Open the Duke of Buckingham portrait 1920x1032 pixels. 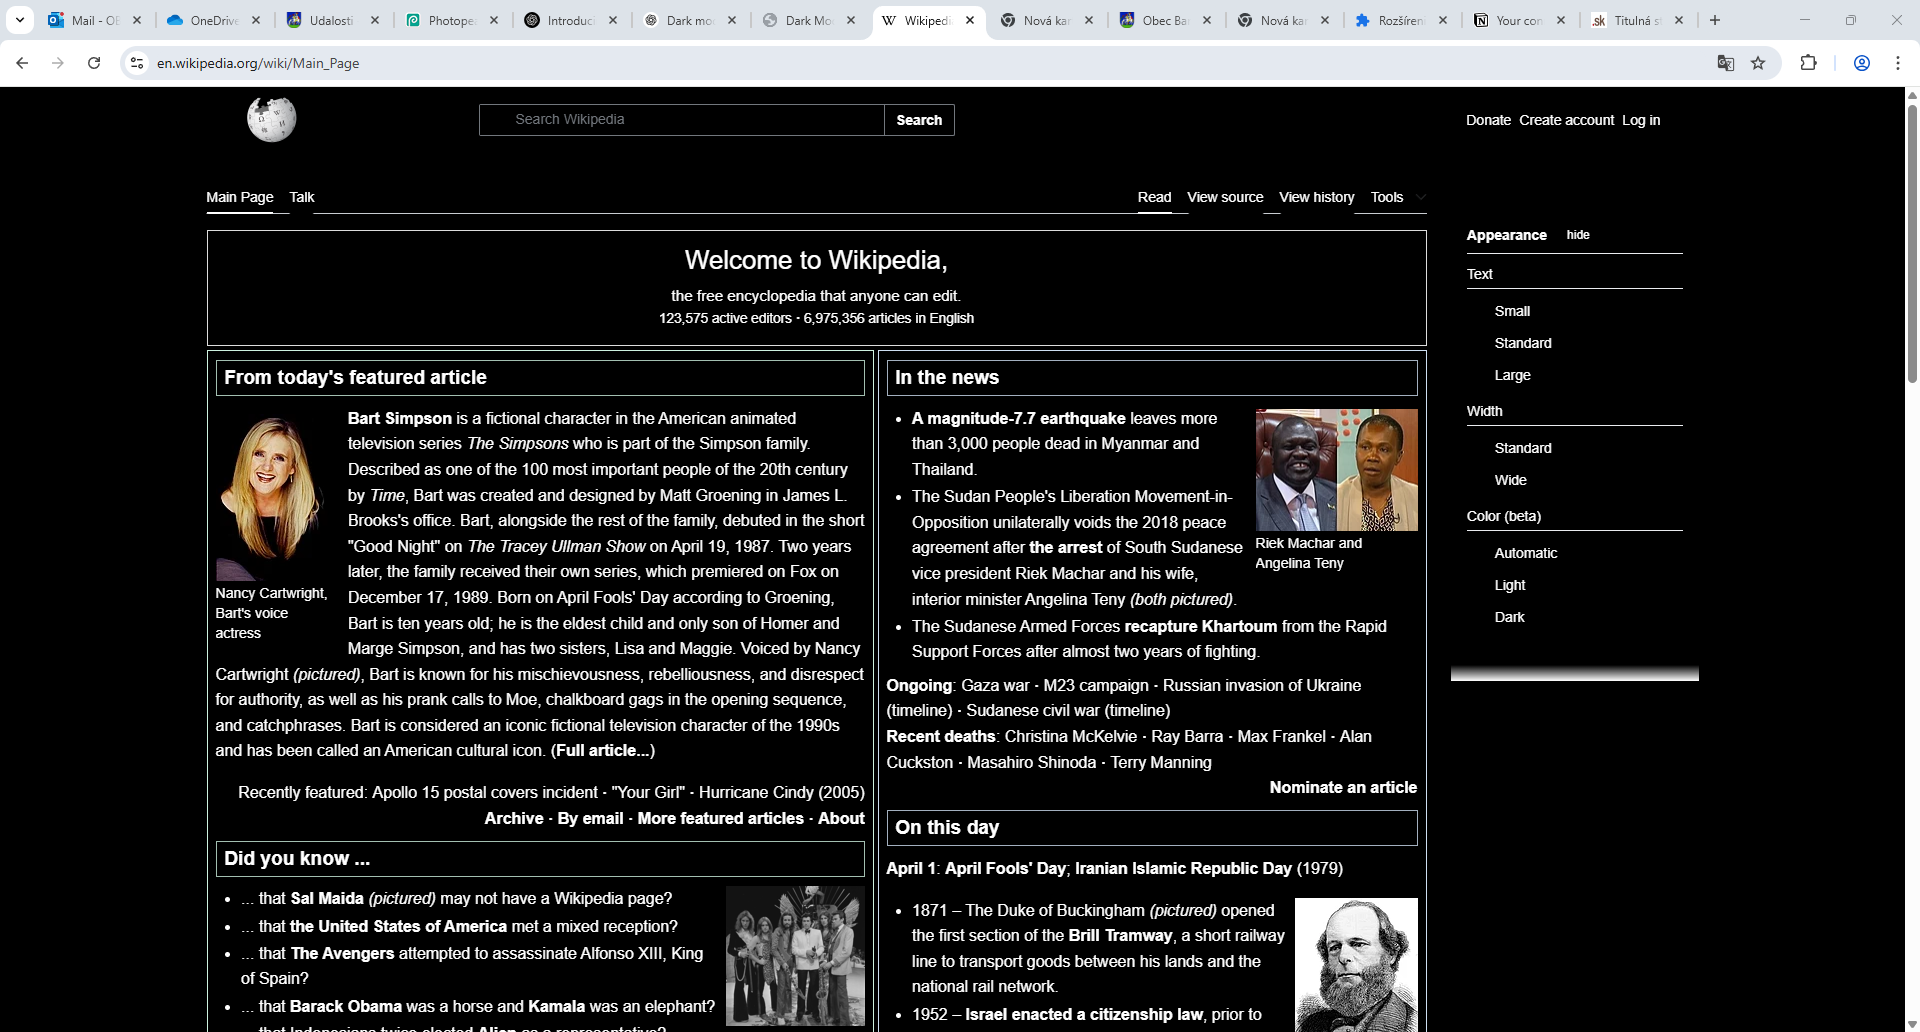[x=1356, y=965]
